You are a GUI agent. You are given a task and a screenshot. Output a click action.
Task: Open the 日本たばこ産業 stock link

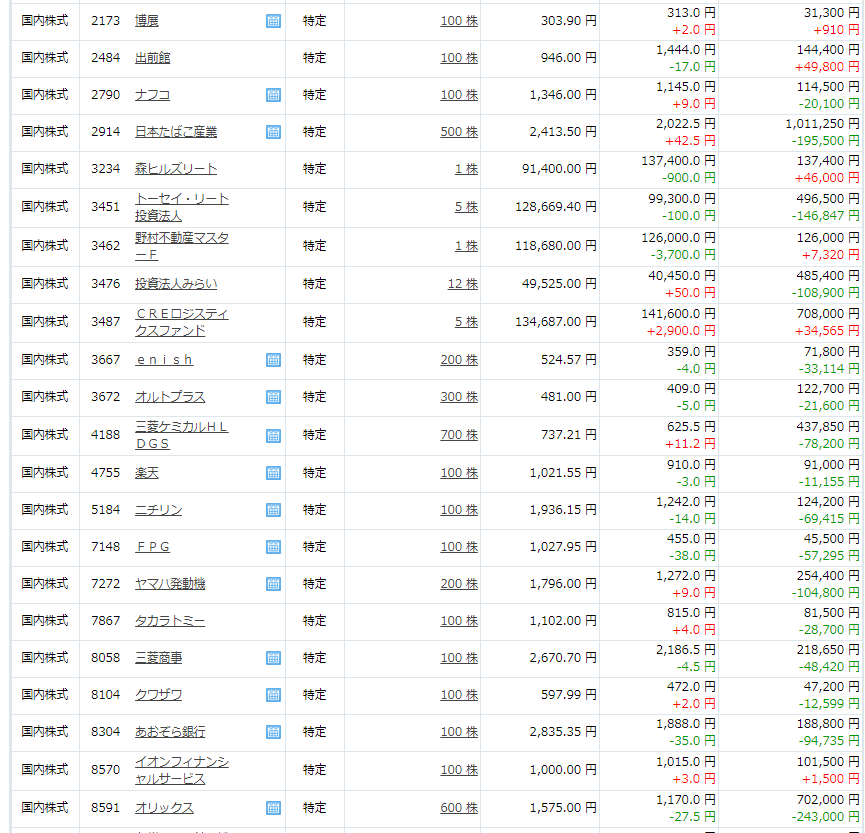[176, 132]
